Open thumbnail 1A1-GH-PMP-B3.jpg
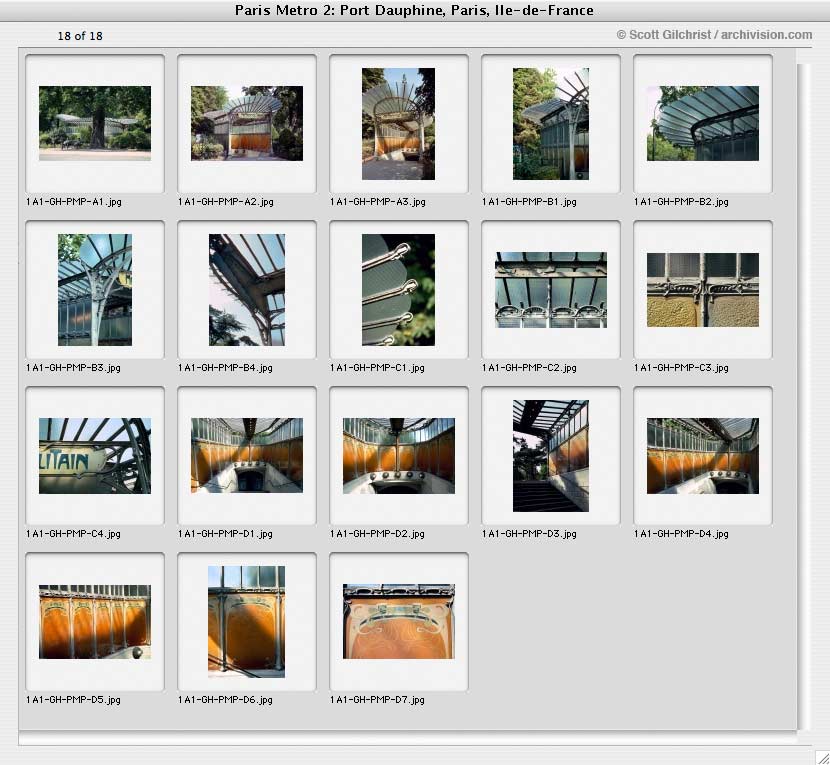830x765 pixels. tap(95, 290)
